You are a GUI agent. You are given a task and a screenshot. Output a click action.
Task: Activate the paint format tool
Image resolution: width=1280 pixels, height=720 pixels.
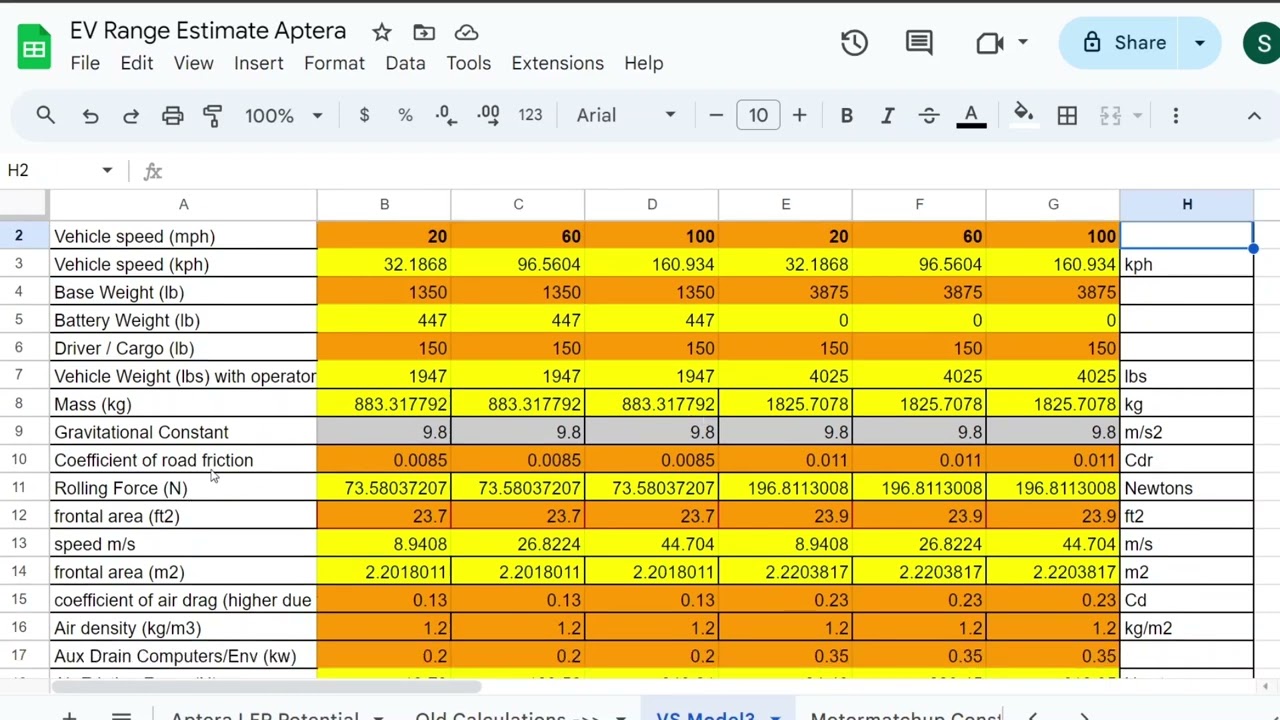pos(212,115)
